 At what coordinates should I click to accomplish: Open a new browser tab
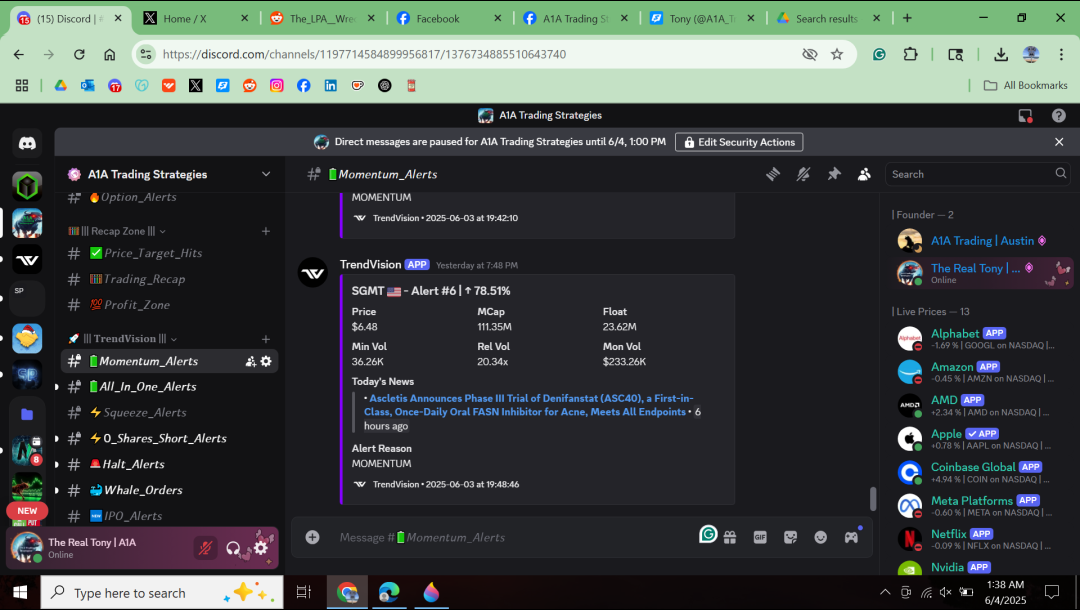(907, 19)
